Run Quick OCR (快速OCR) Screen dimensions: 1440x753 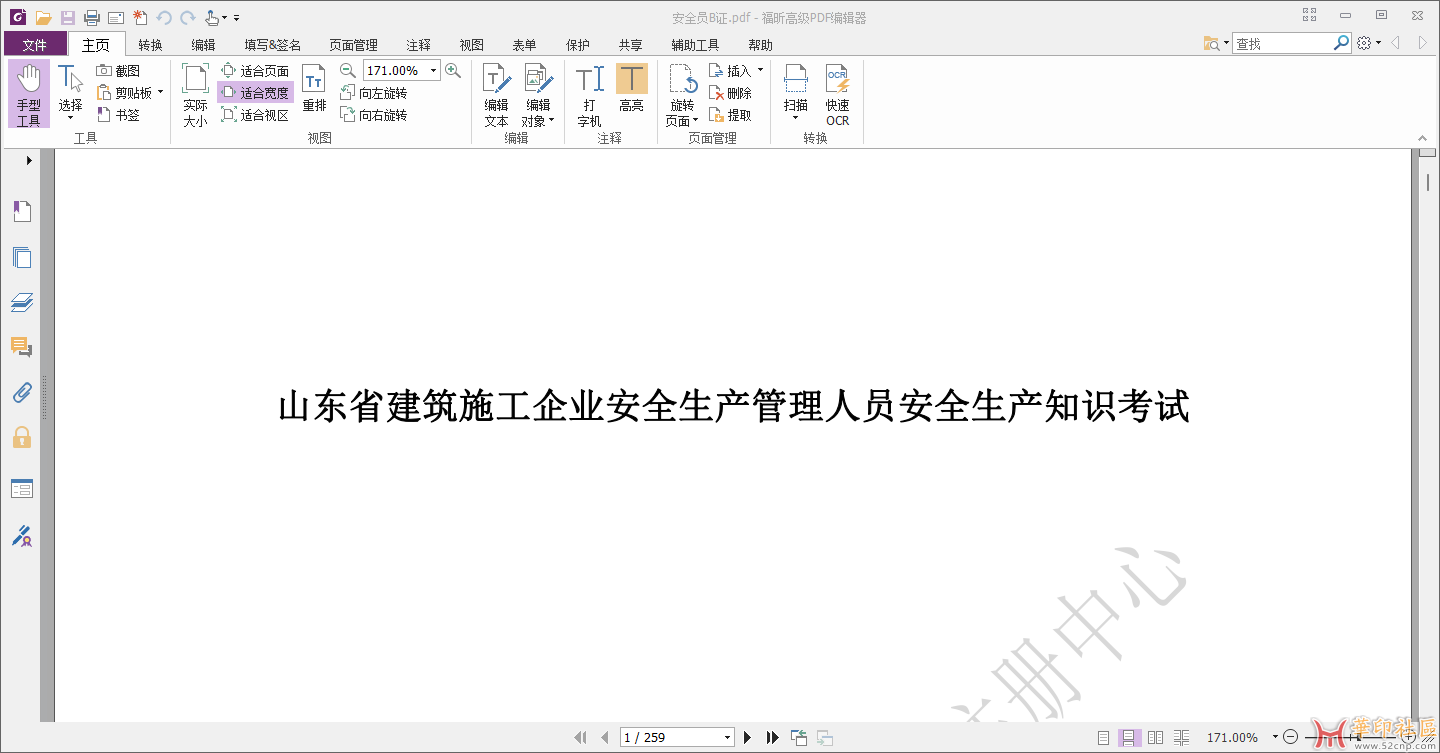tap(837, 94)
